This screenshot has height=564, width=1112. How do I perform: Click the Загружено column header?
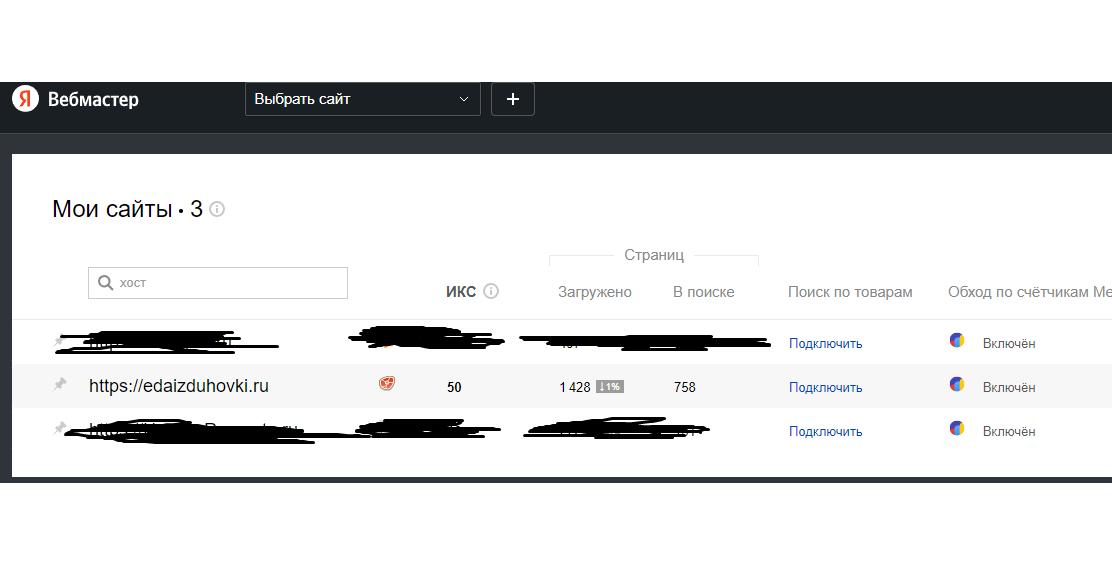coord(594,292)
